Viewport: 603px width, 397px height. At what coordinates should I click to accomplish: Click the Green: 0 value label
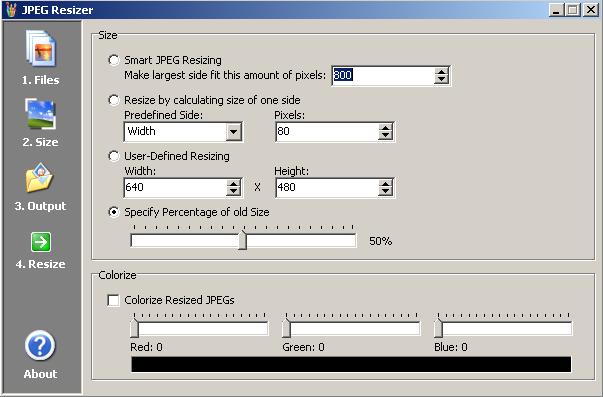[303, 347]
